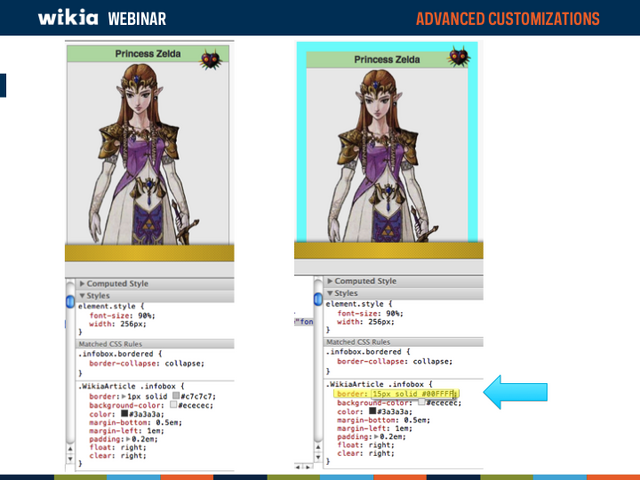Expand padding shorthand triangle in left panel

pos(128,439)
